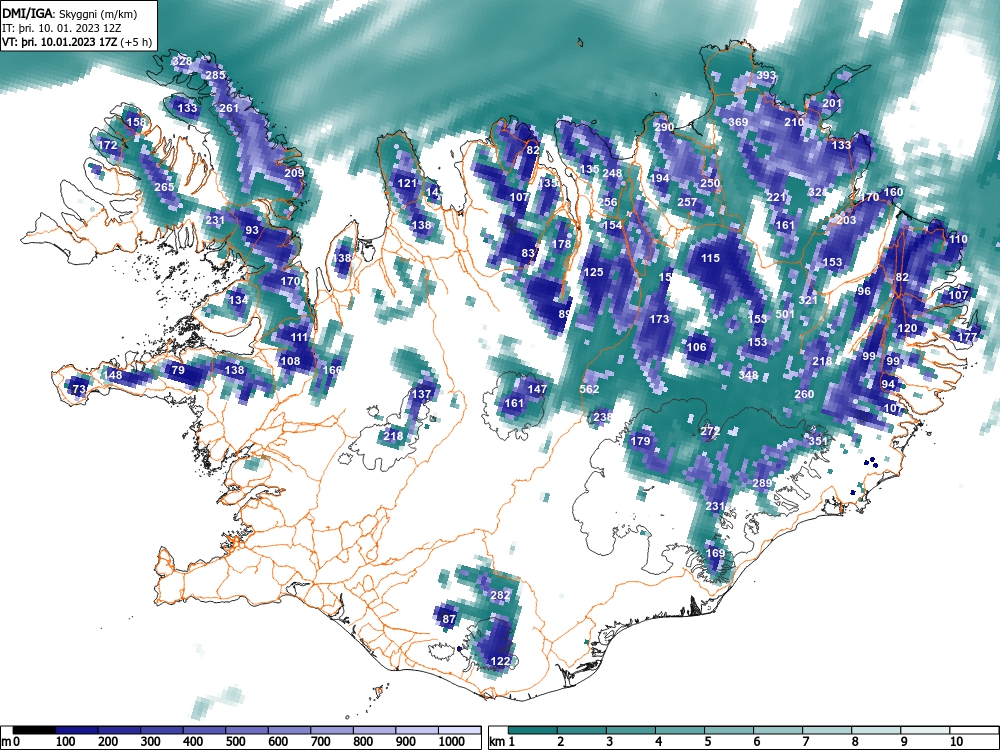The height and width of the screenshot is (750, 1000).
Task: Click visibility value 177 on the east coast
Action: [967, 337]
